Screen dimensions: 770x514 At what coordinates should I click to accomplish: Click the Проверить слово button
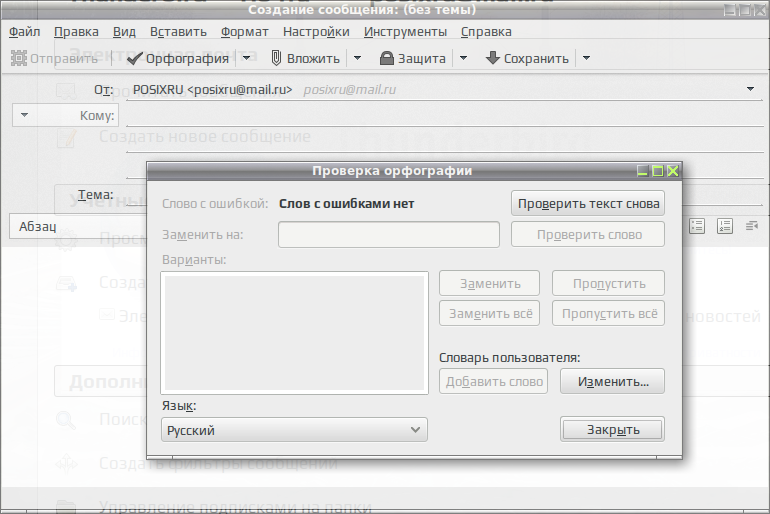click(588, 235)
